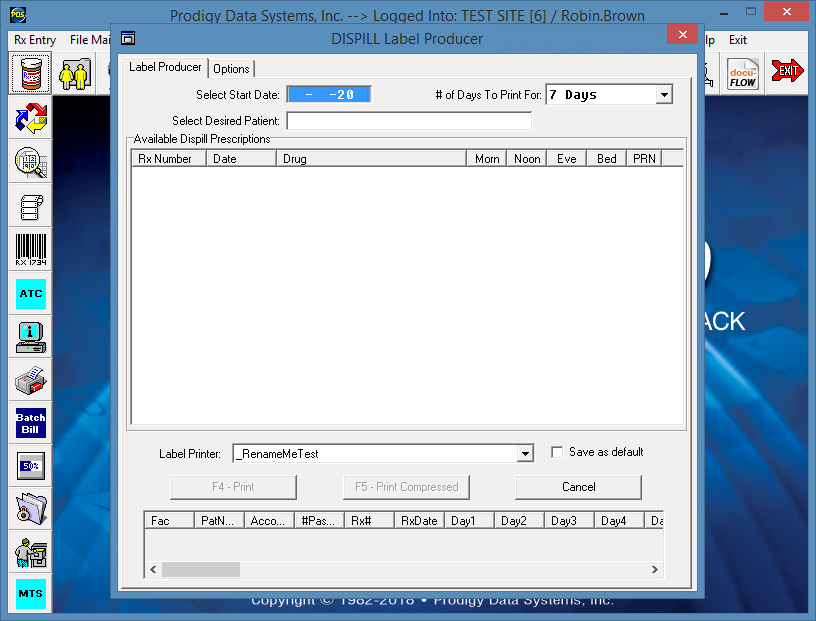Expand the days to print dropdown
This screenshot has width=816, height=621.
(664, 95)
